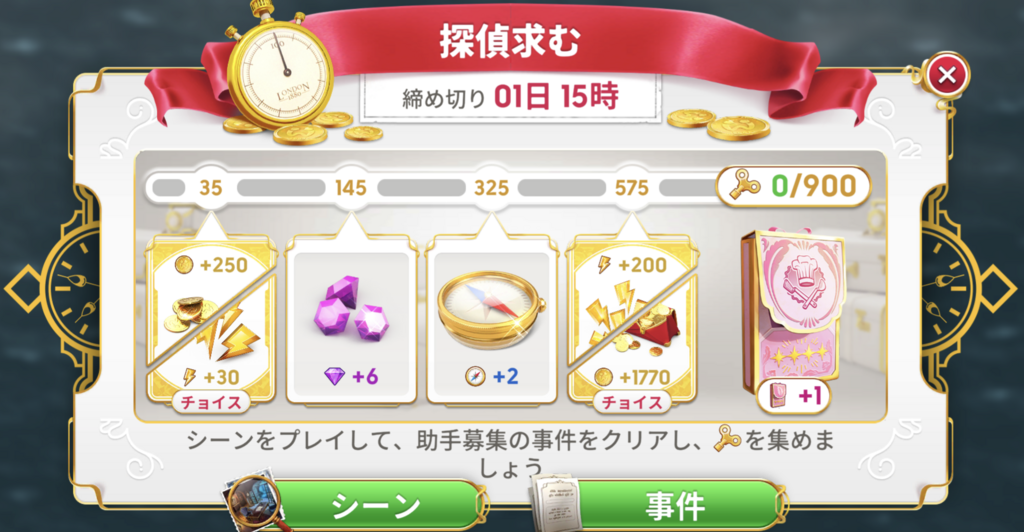This screenshot has height=532, width=1024.
Task: Click the green シーン button
Action: tap(376, 505)
